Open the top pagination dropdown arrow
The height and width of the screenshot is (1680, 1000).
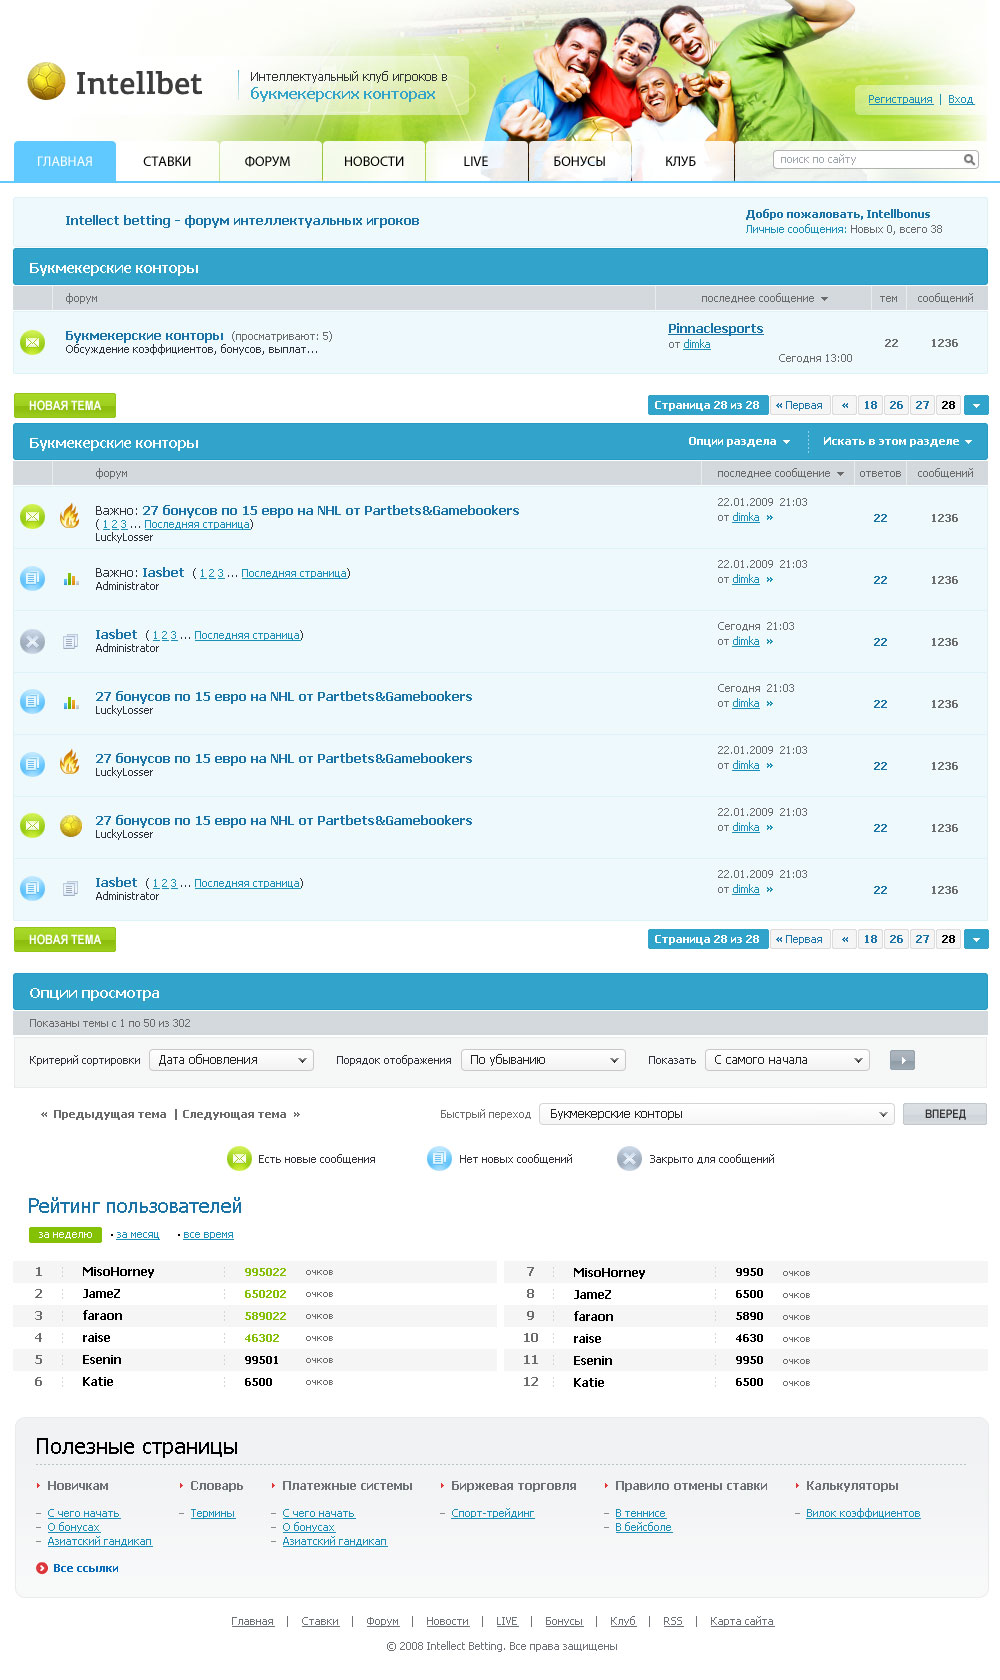pyautogui.click(x=976, y=405)
